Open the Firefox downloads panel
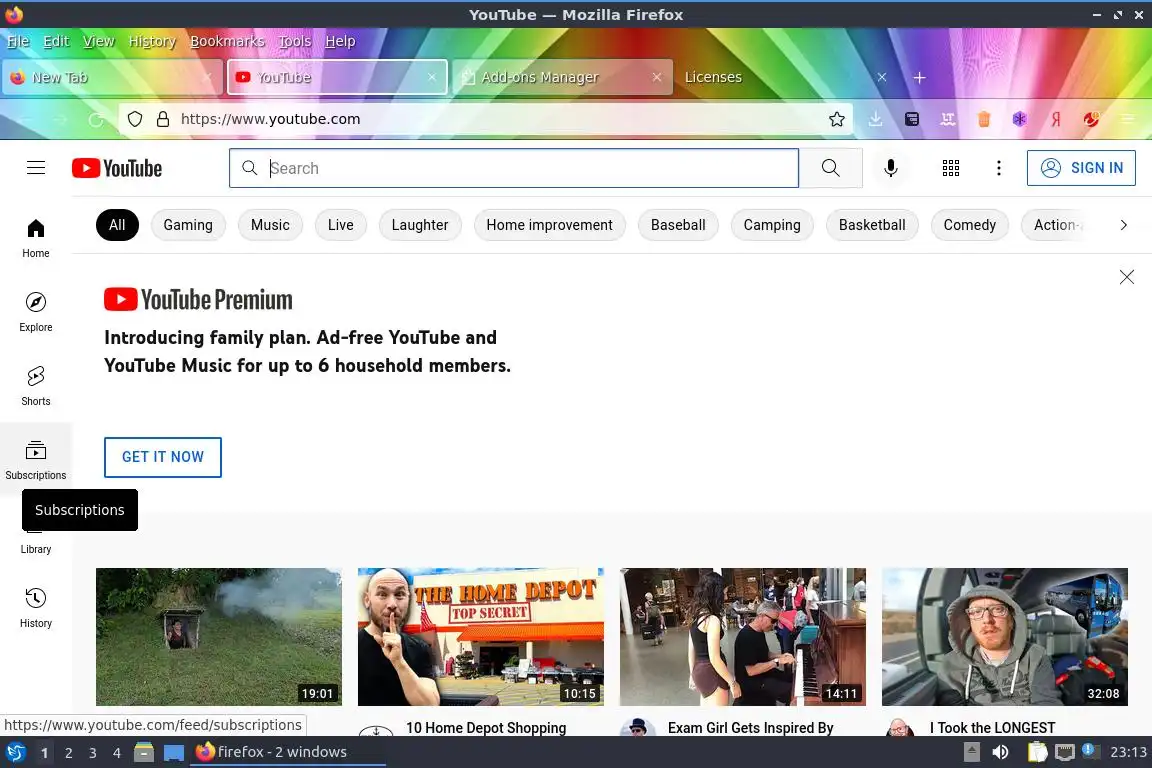 tap(875, 119)
